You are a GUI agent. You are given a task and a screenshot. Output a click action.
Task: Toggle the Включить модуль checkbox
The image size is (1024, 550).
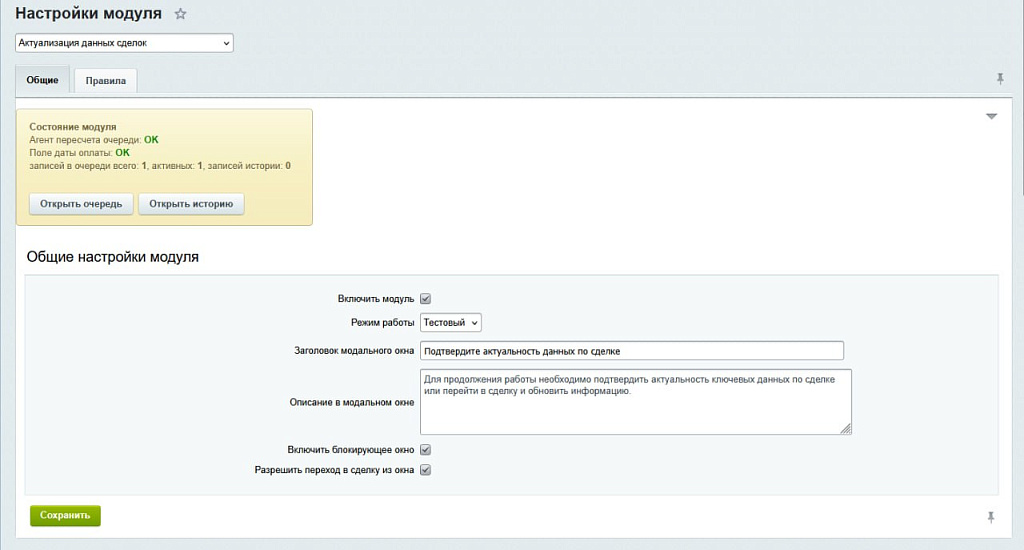click(425, 299)
